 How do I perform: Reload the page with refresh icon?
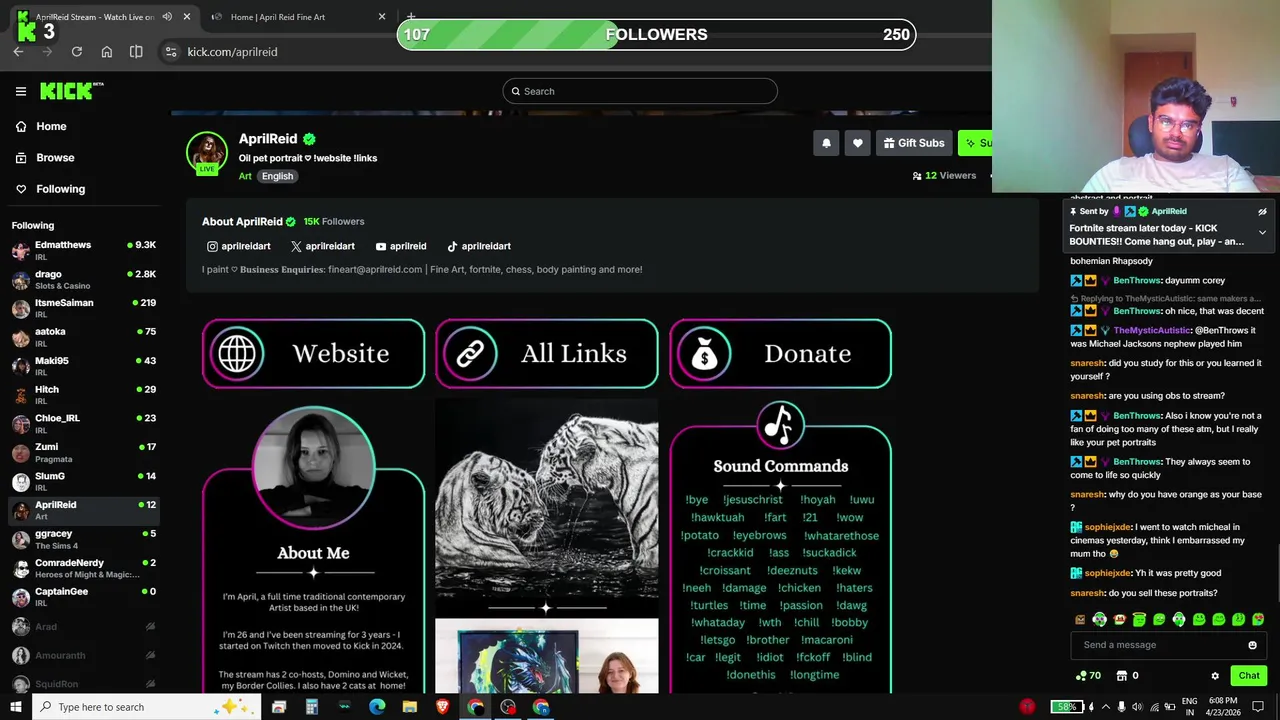point(76,52)
